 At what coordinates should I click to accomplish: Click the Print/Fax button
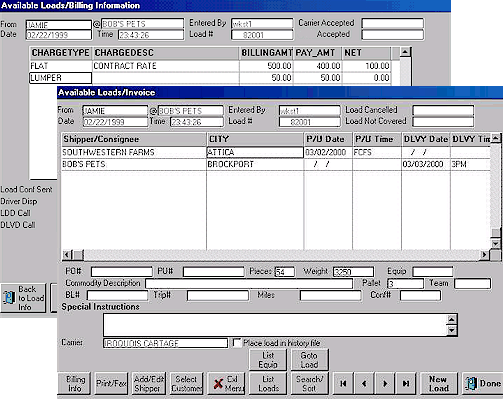pyautogui.click(x=111, y=383)
